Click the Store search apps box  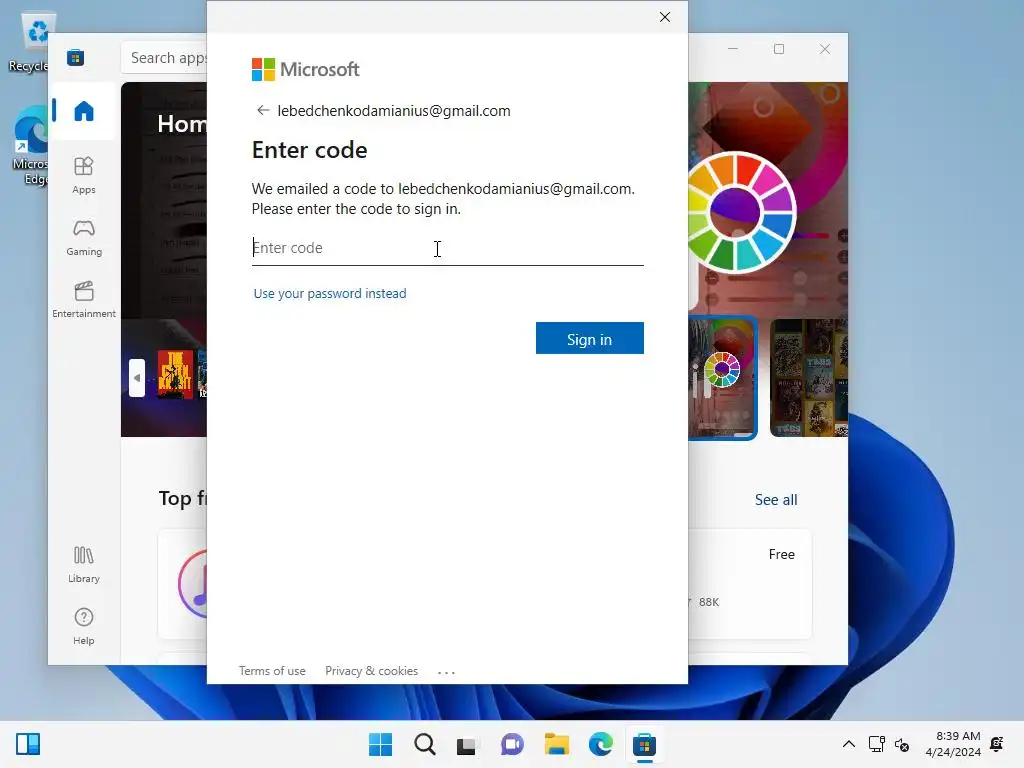(165, 57)
